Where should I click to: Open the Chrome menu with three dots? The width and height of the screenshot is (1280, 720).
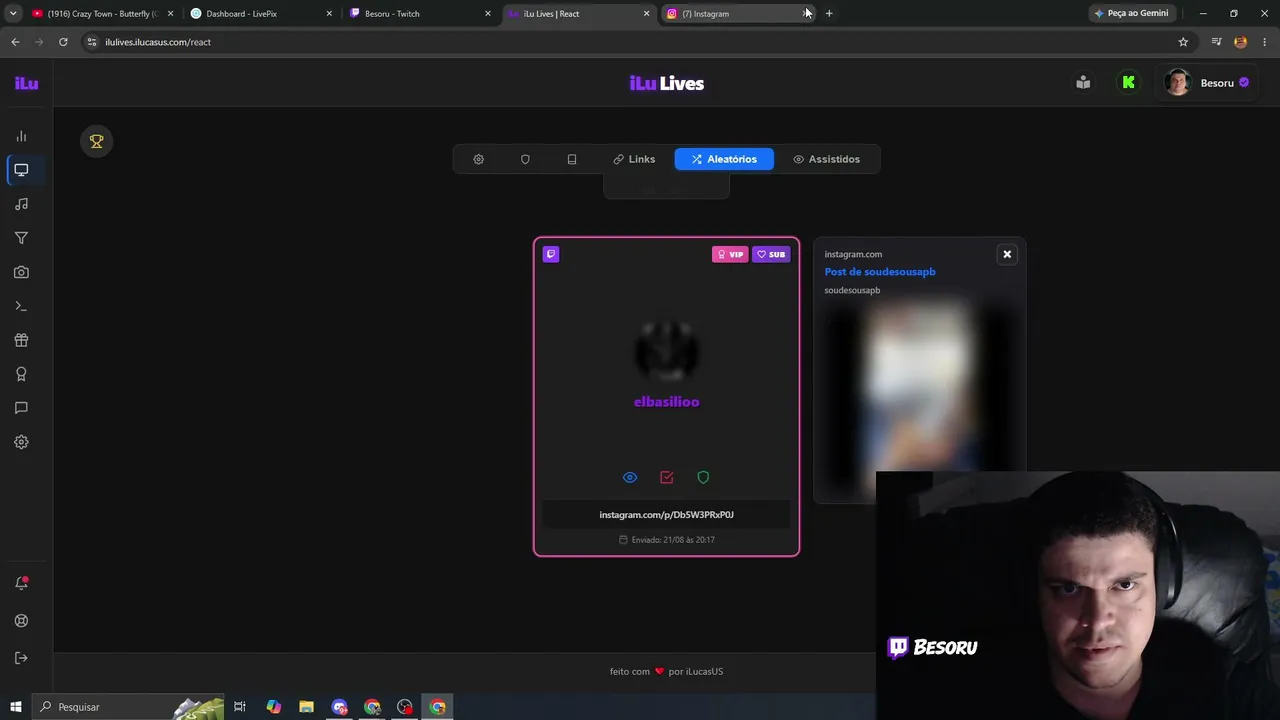coord(1266,42)
